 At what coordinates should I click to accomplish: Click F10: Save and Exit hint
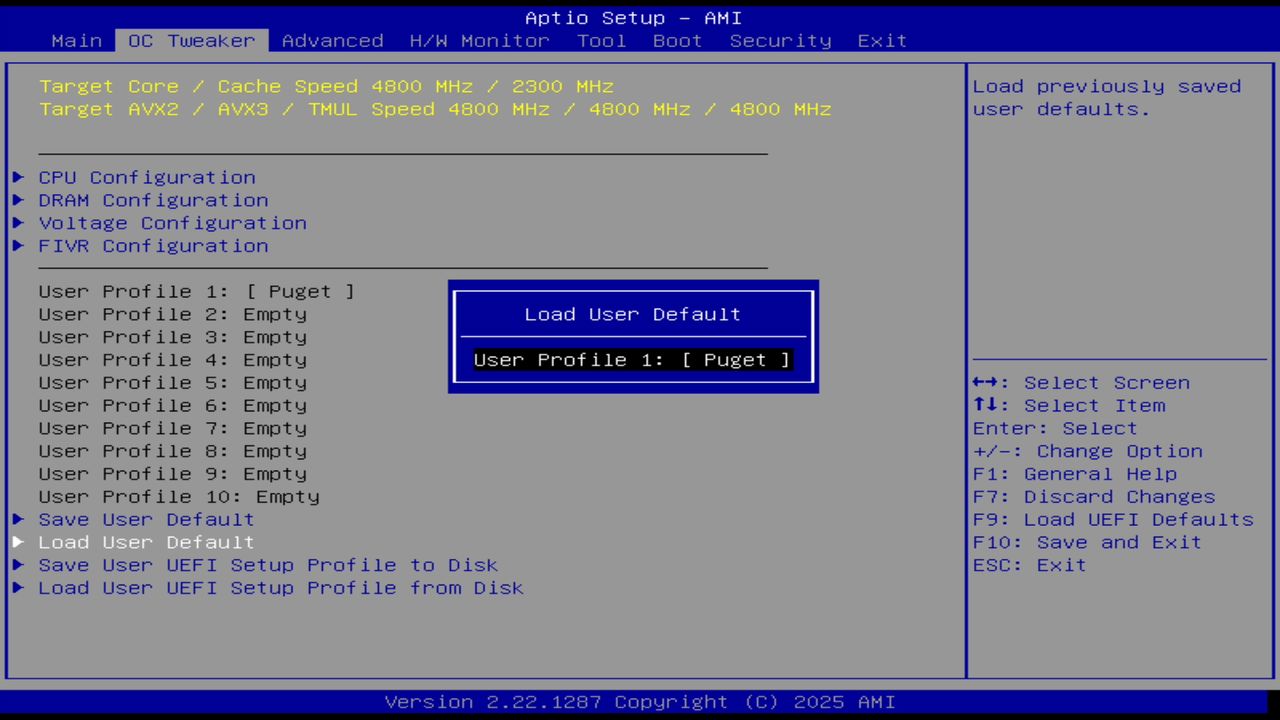click(x=1087, y=543)
